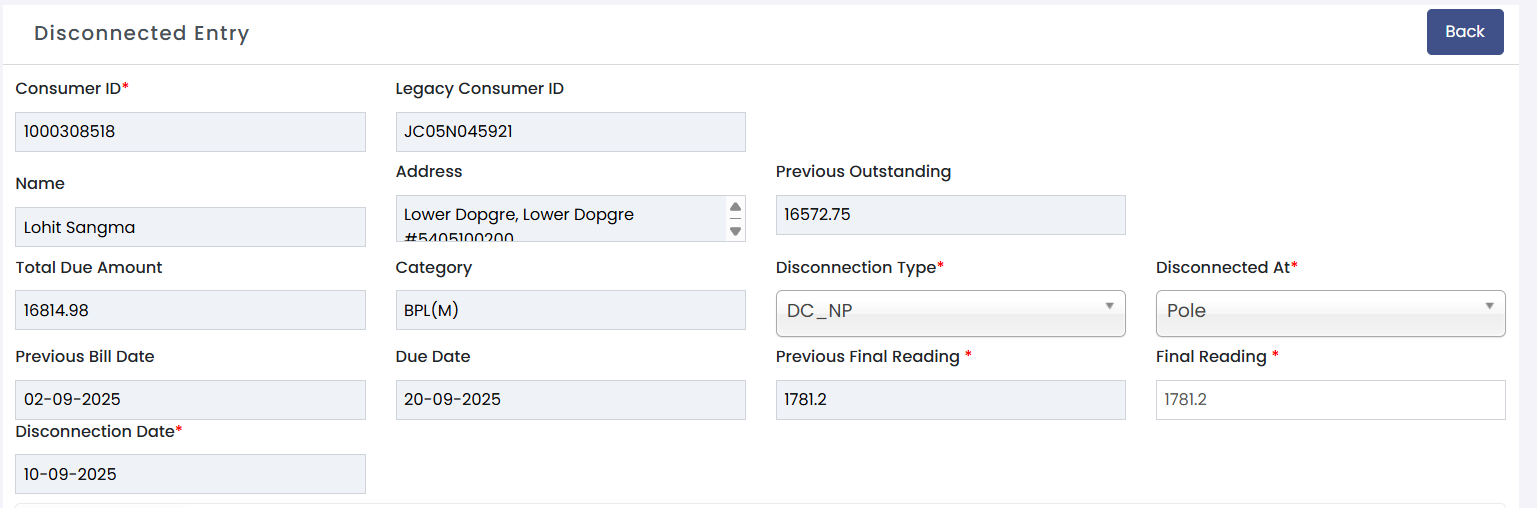
Task: Select the Previous Bill Date field
Action: (190, 400)
